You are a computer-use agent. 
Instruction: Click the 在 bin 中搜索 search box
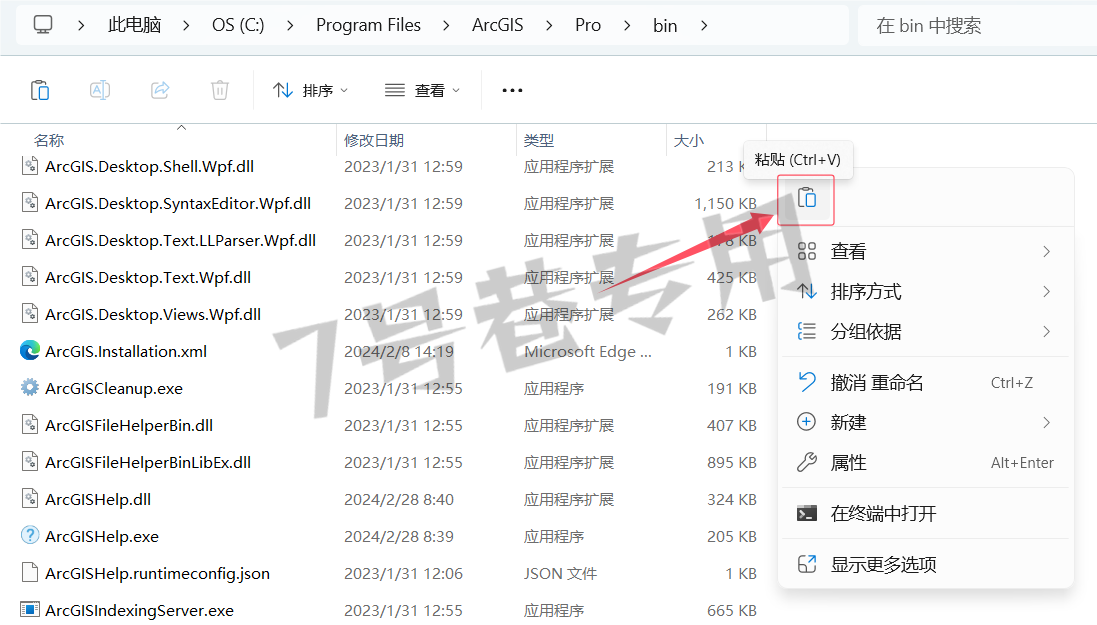point(977,26)
